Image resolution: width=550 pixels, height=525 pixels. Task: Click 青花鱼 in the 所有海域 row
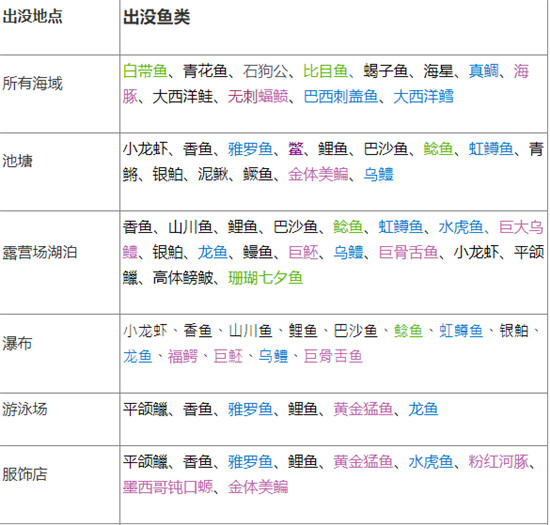pos(205,71)
